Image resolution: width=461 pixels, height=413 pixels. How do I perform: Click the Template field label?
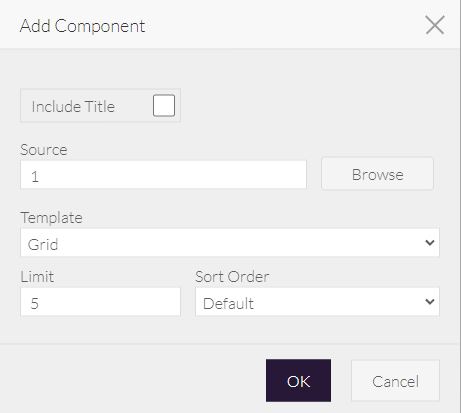(51, 218)
